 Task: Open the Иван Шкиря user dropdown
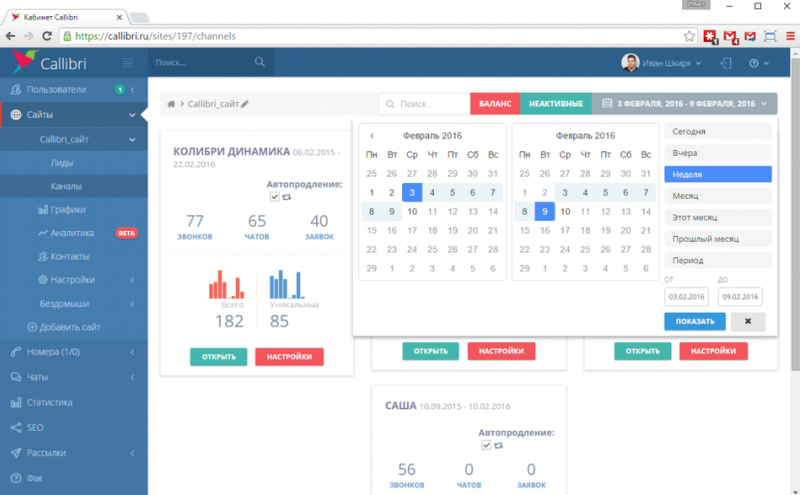click(x=662, y=63)
